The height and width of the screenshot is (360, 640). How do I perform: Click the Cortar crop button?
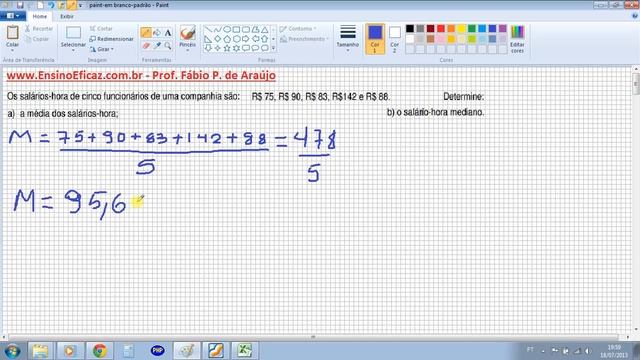coord(101,29)
